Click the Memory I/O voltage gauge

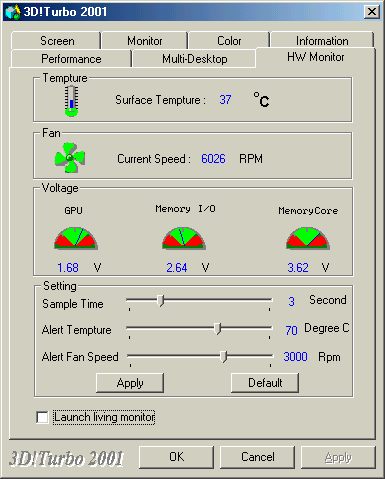184,238
